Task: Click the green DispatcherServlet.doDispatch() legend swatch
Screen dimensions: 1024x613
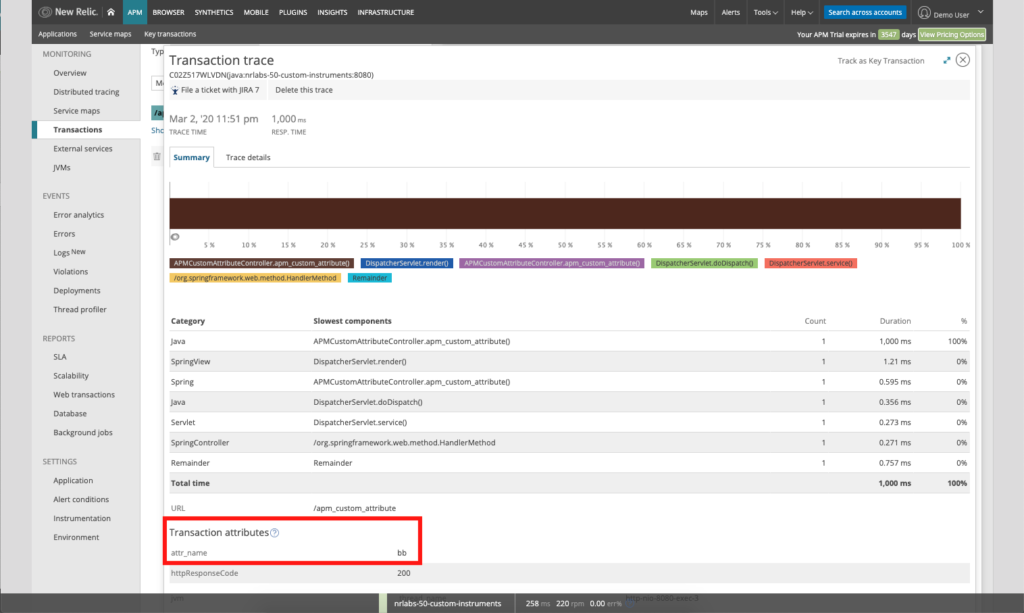Action: (x=704, y=263)
